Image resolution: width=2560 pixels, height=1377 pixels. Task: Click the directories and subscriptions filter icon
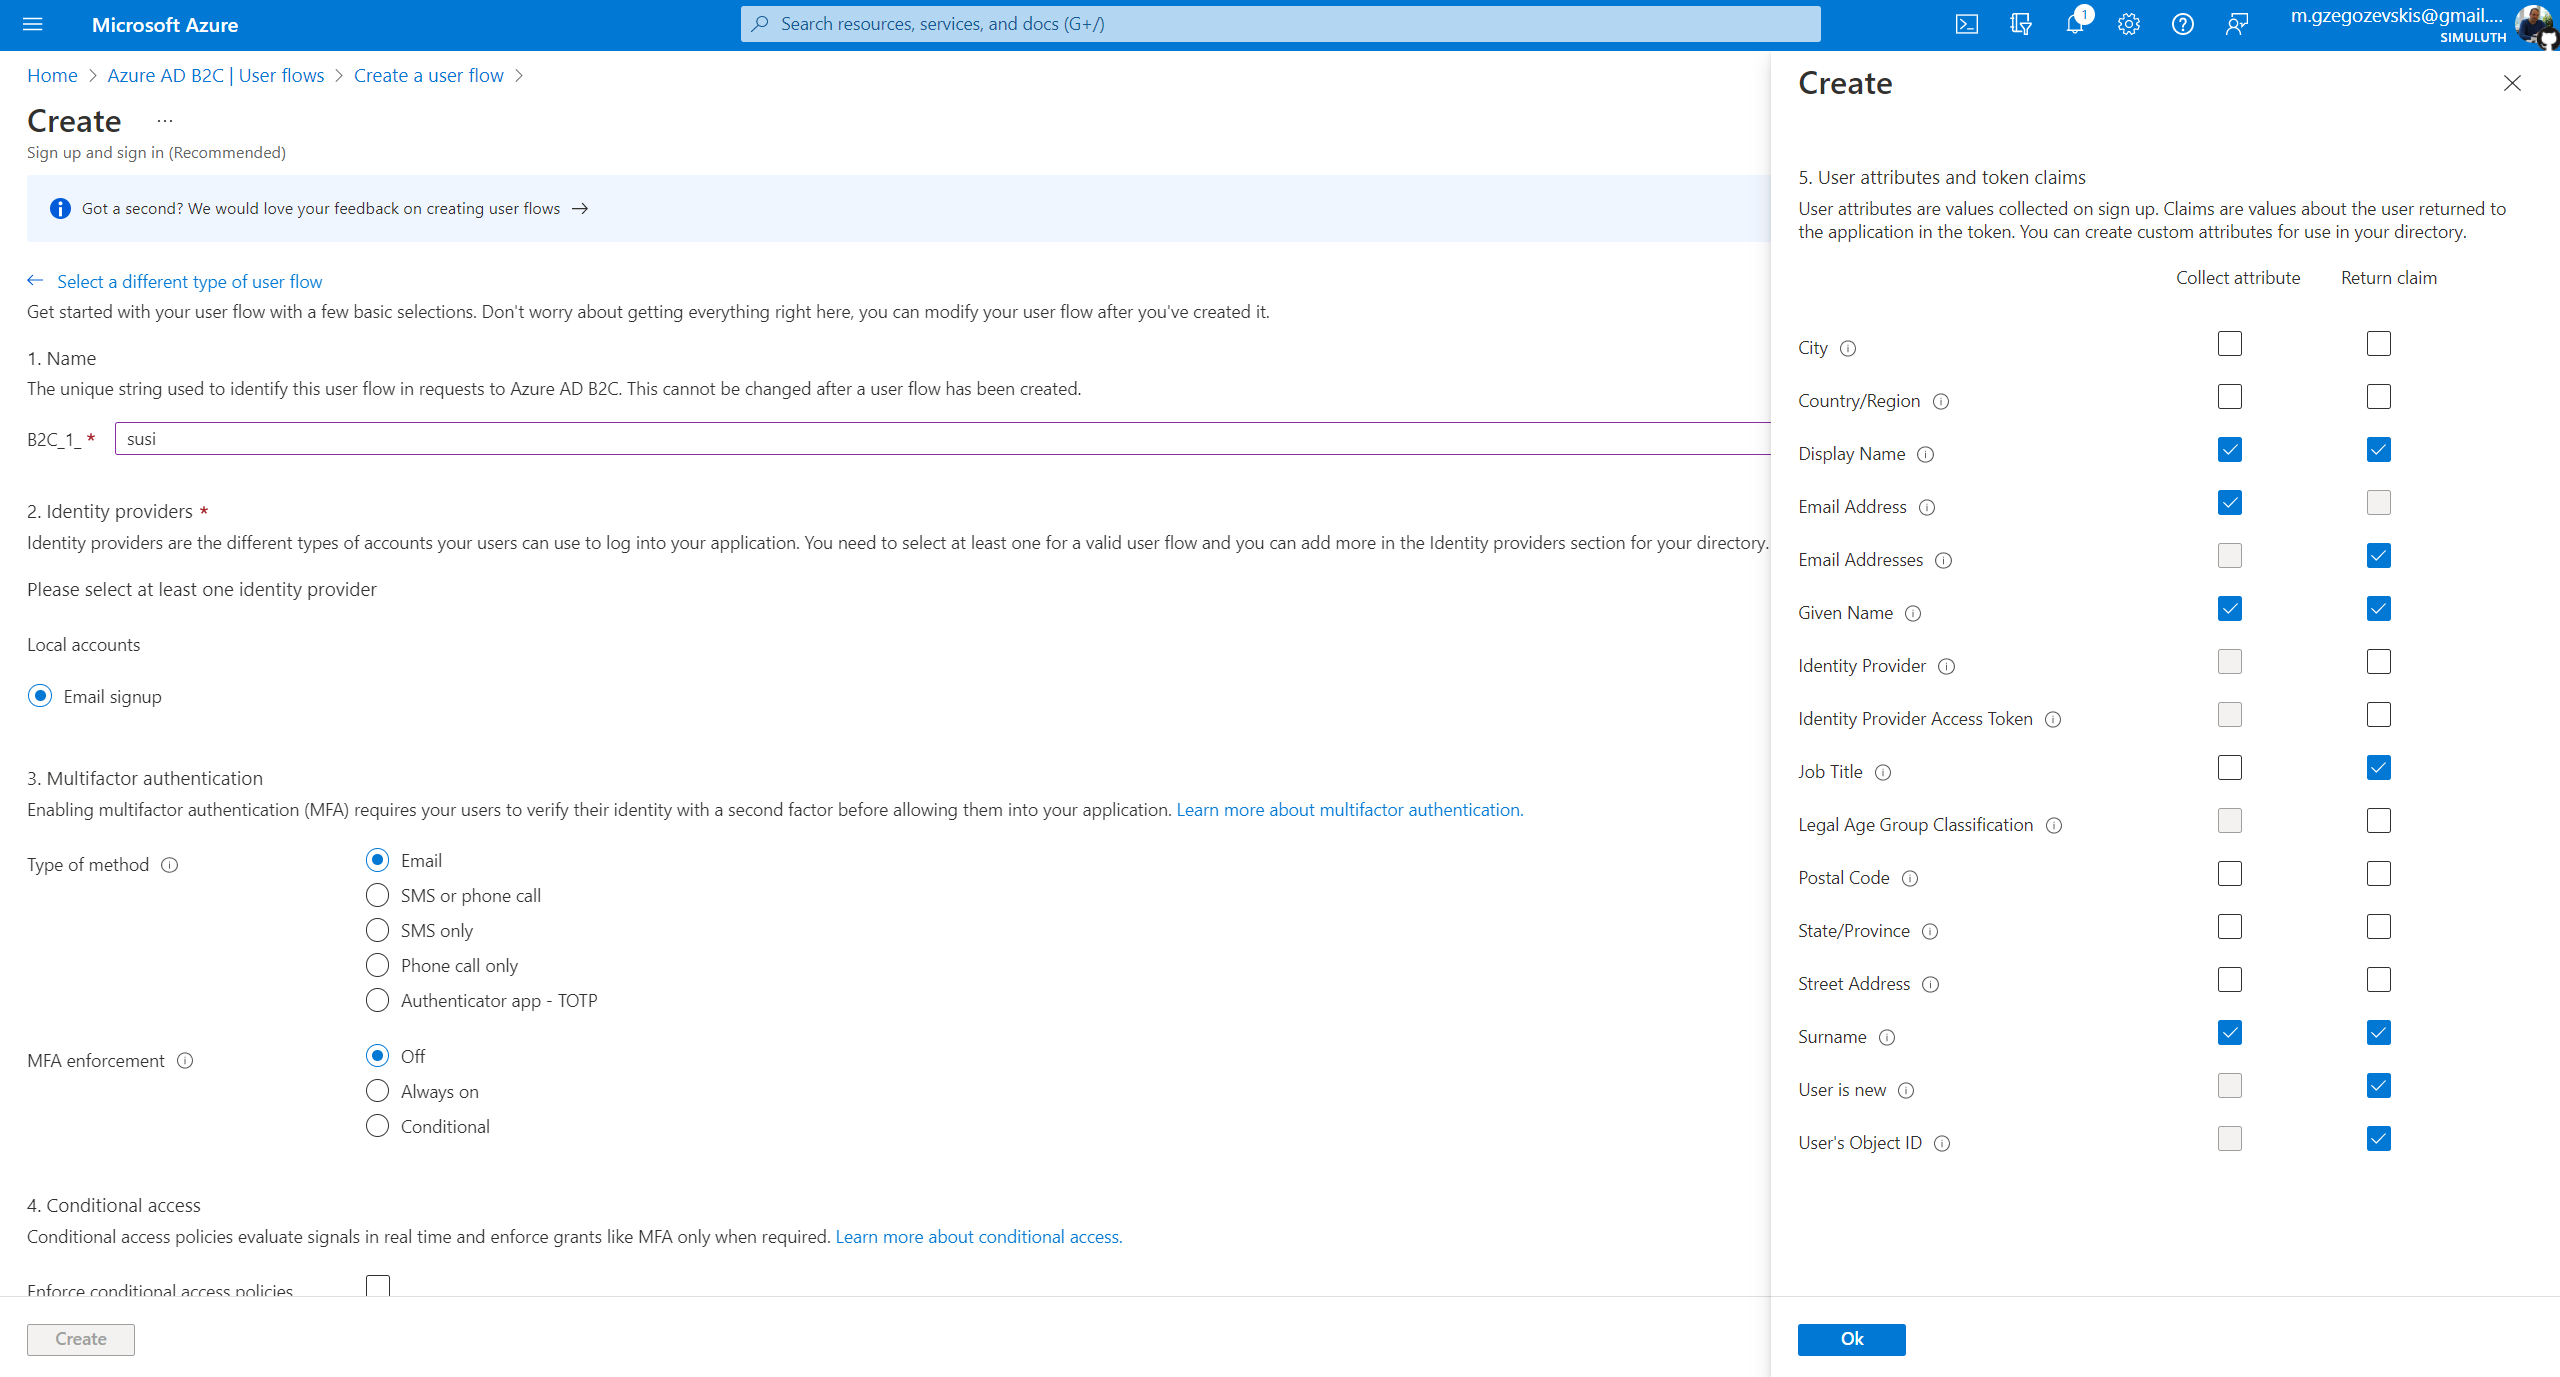tap(2020, 23)
